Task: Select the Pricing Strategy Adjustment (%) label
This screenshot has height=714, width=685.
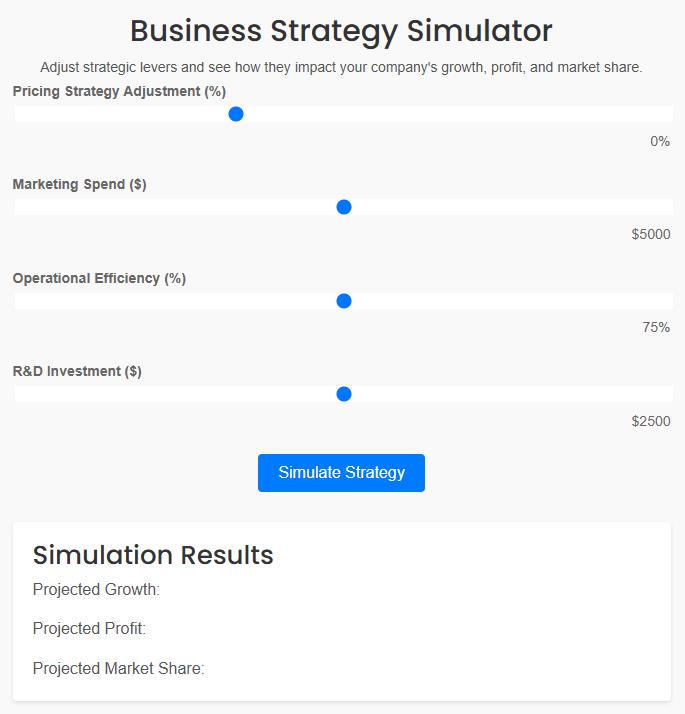Action: click(x=119, y=91)
